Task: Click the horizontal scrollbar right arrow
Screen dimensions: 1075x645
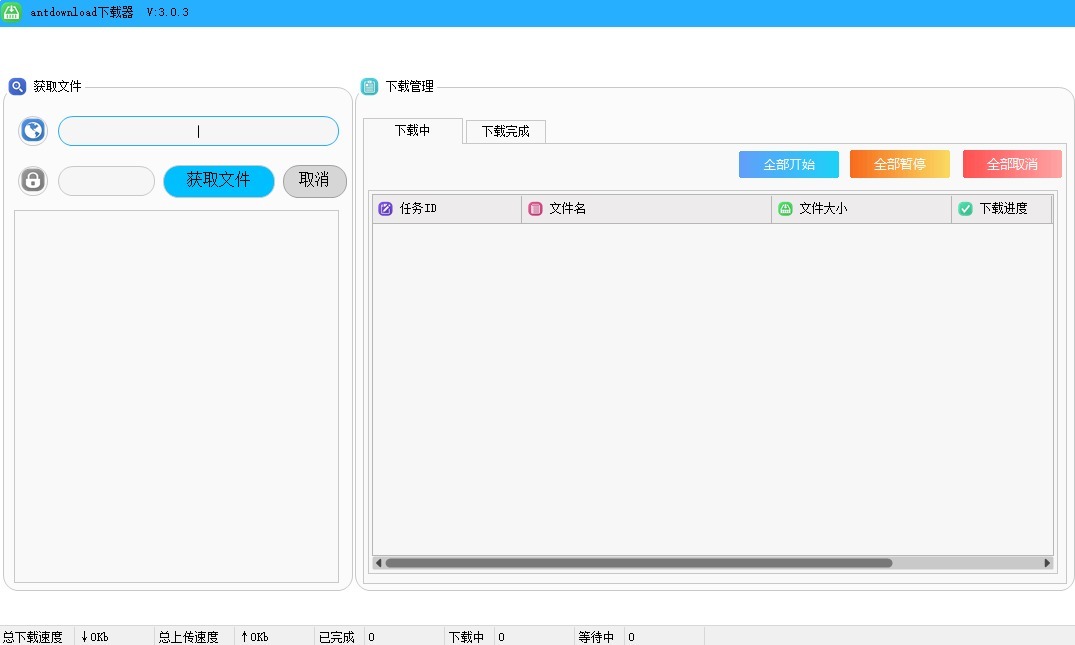Action: [1047, 563]
